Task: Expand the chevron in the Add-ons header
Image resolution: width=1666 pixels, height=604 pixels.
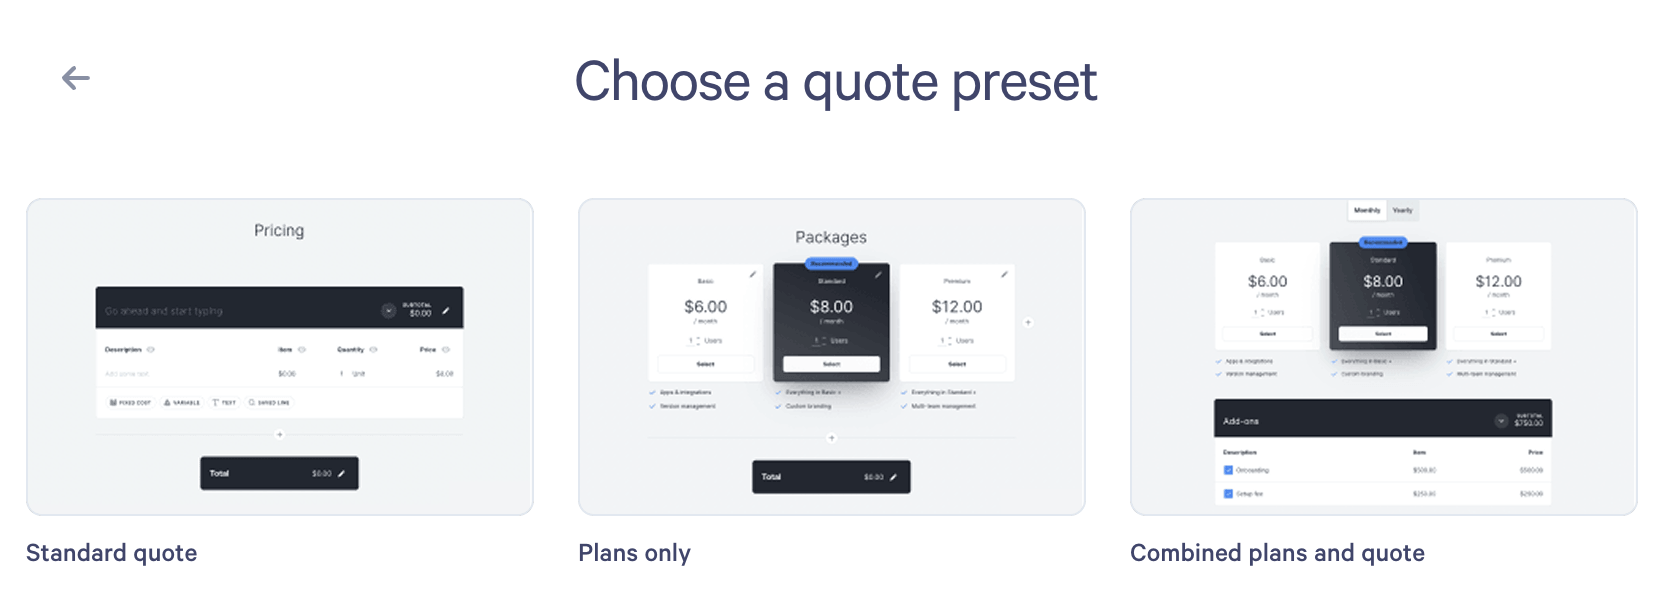Action: pyautogui.click(x=1501, y=421)
